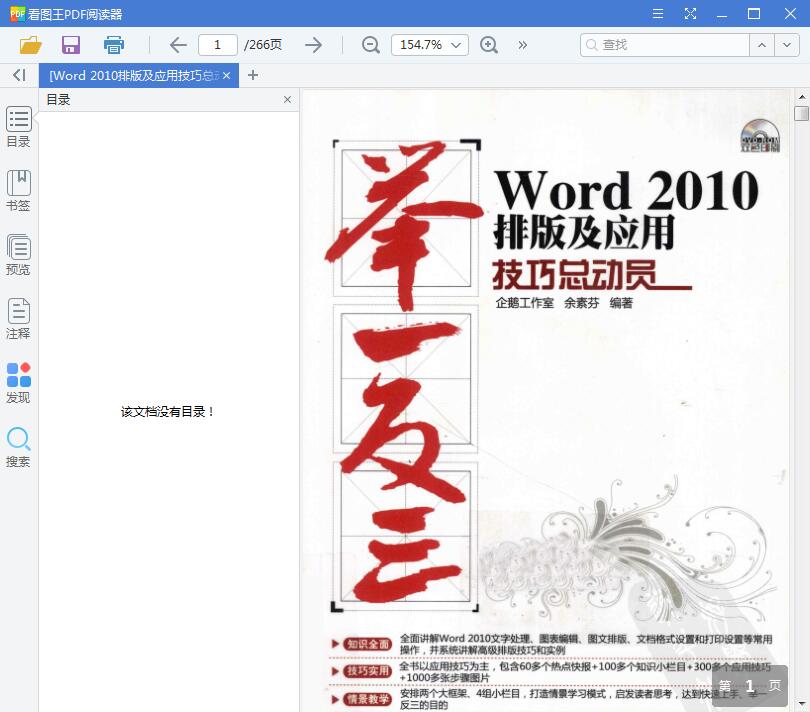Find the previous search result with the up arrow
The width and height of the screenshot is (810, 712).
761,45
